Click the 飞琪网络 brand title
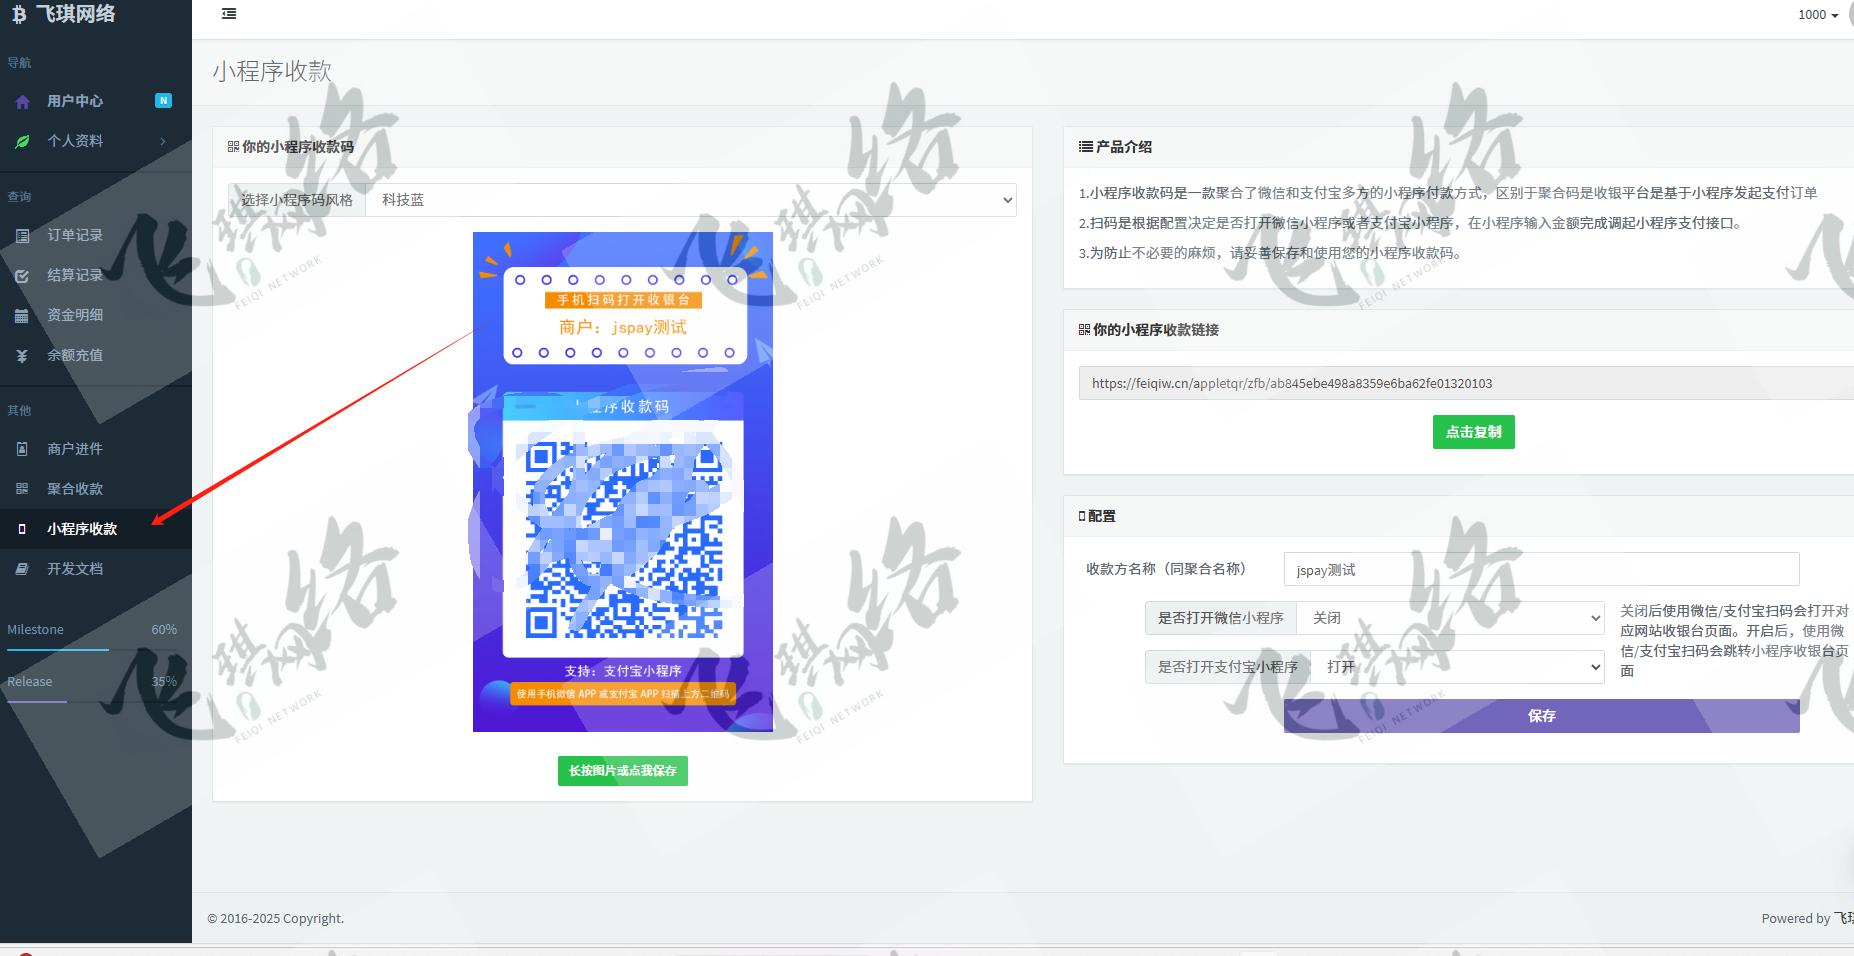Viewport: 1854px width, 956px height. pos(76,14)
